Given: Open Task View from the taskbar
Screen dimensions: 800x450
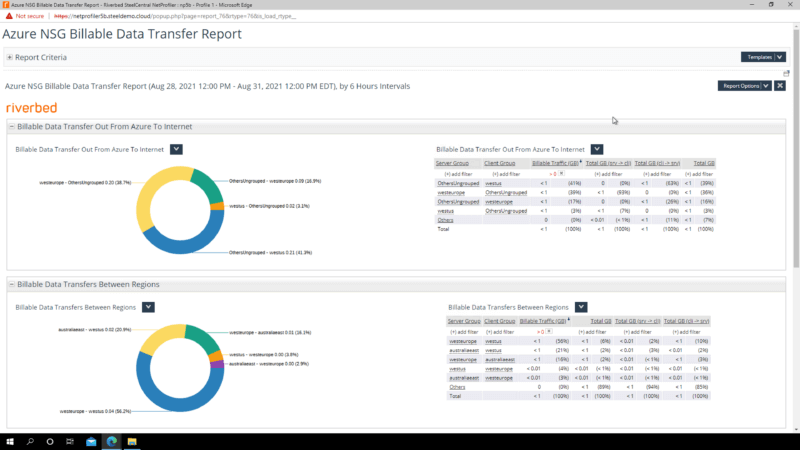Looking at the screenshot, I should click(70, 442).
